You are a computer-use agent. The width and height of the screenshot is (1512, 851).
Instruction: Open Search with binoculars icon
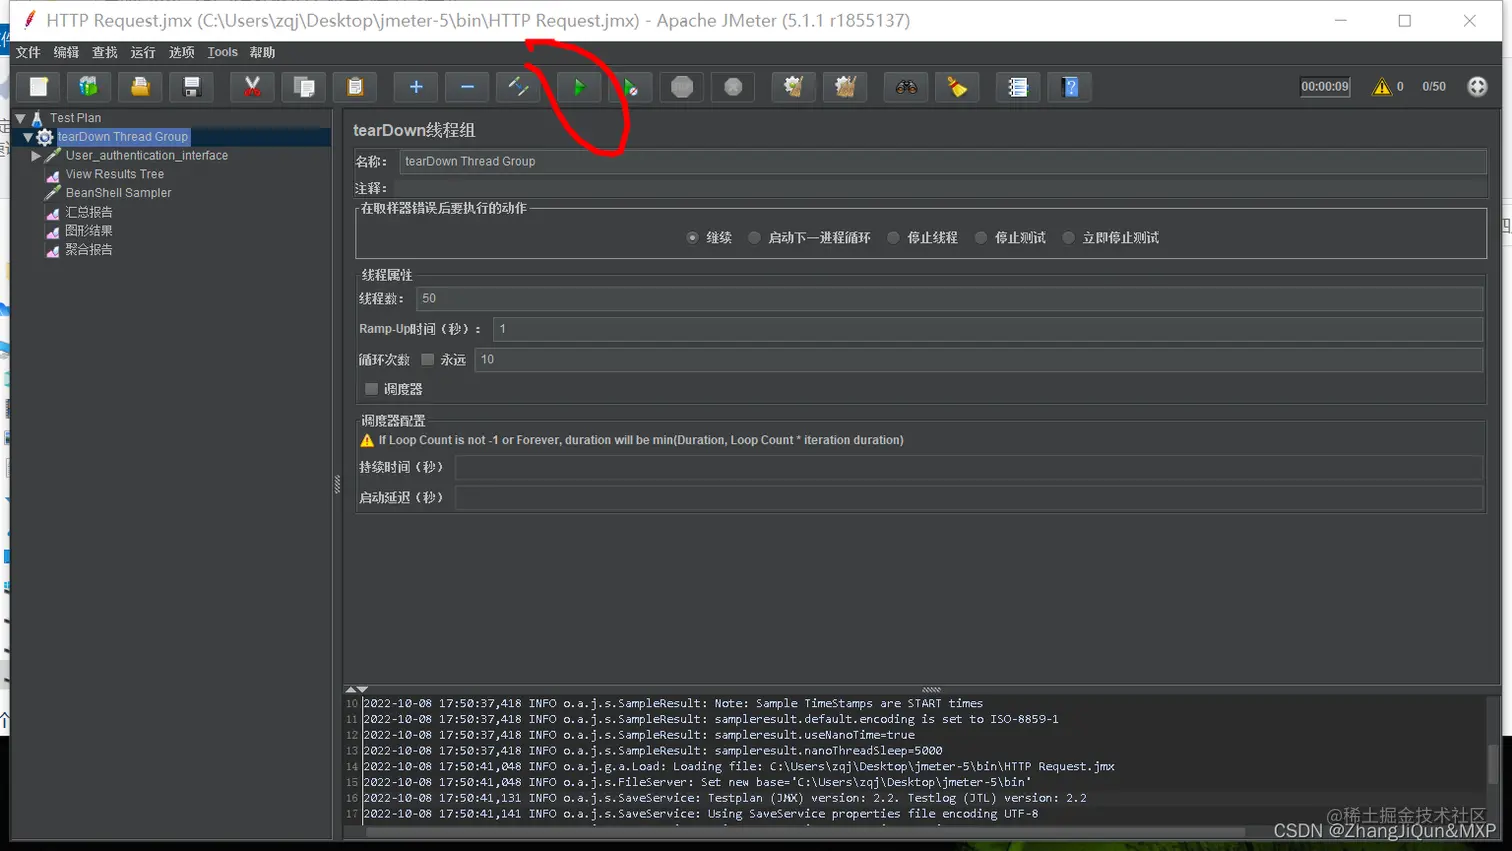pos(906,87)
